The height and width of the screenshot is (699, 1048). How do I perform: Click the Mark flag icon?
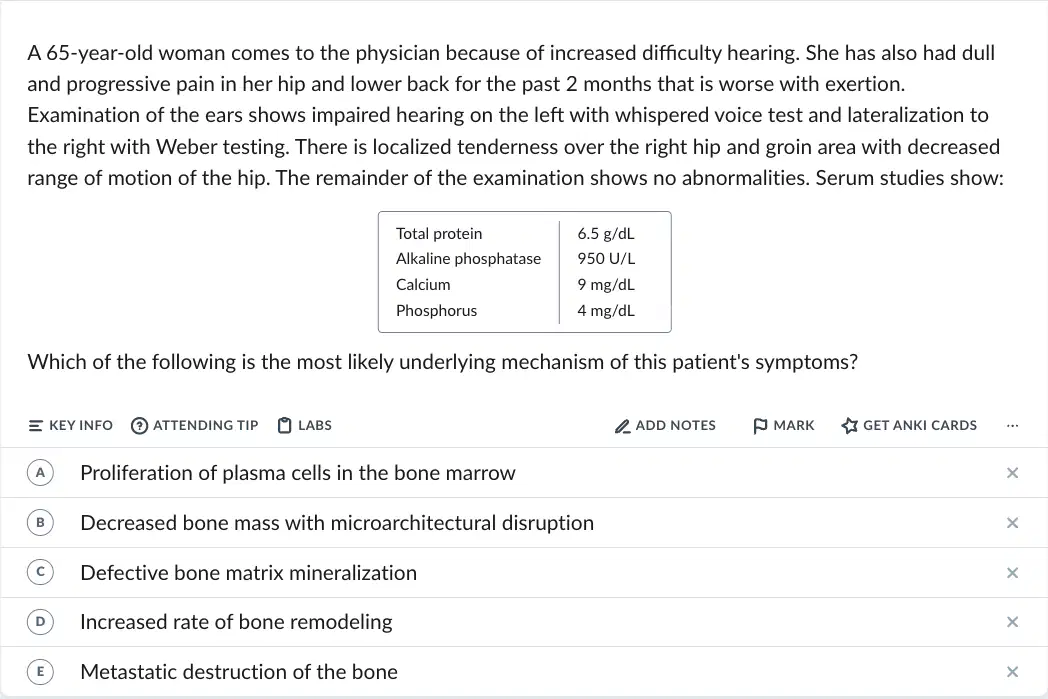click(760, 426)
